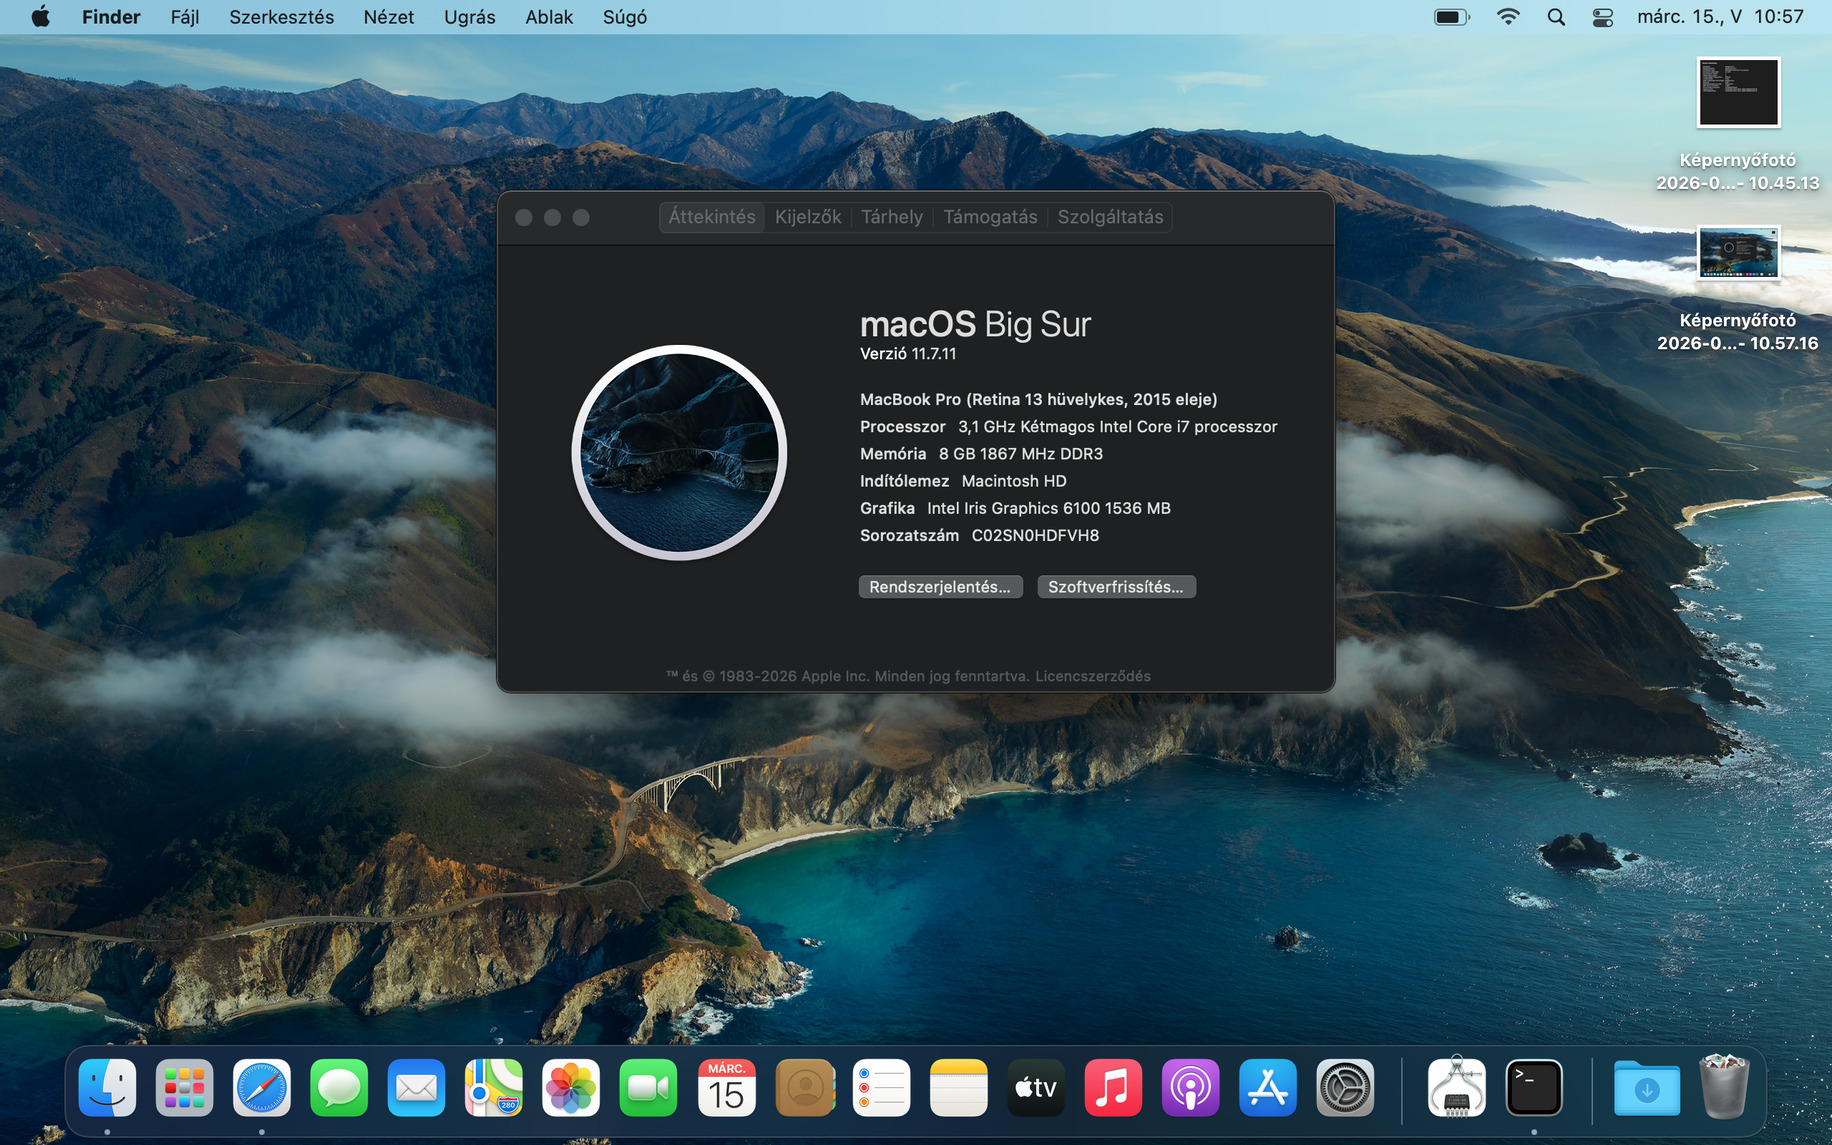Open the Ugrás menu
Screen dimensions: 1832x1145
[470, 17]
